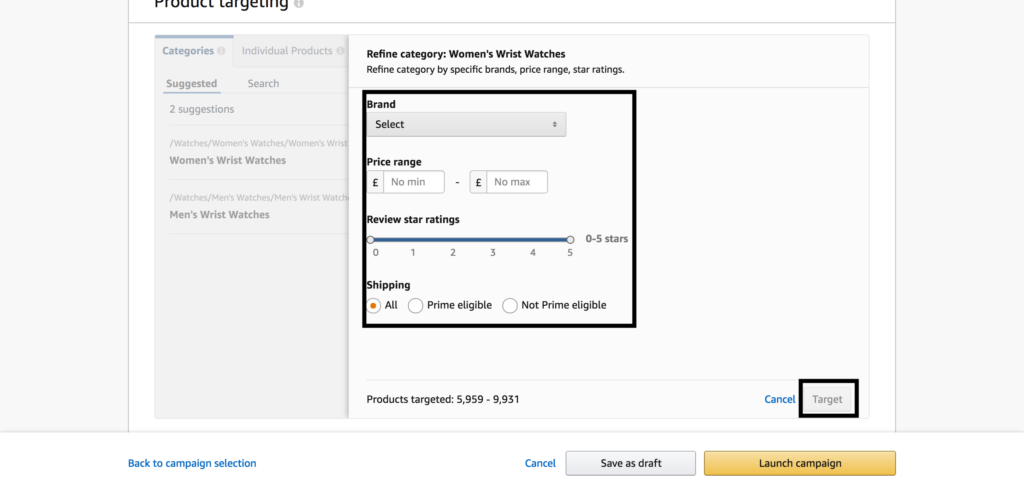
Task: Select the Suggested sub-tab
Action: point(191,84)
